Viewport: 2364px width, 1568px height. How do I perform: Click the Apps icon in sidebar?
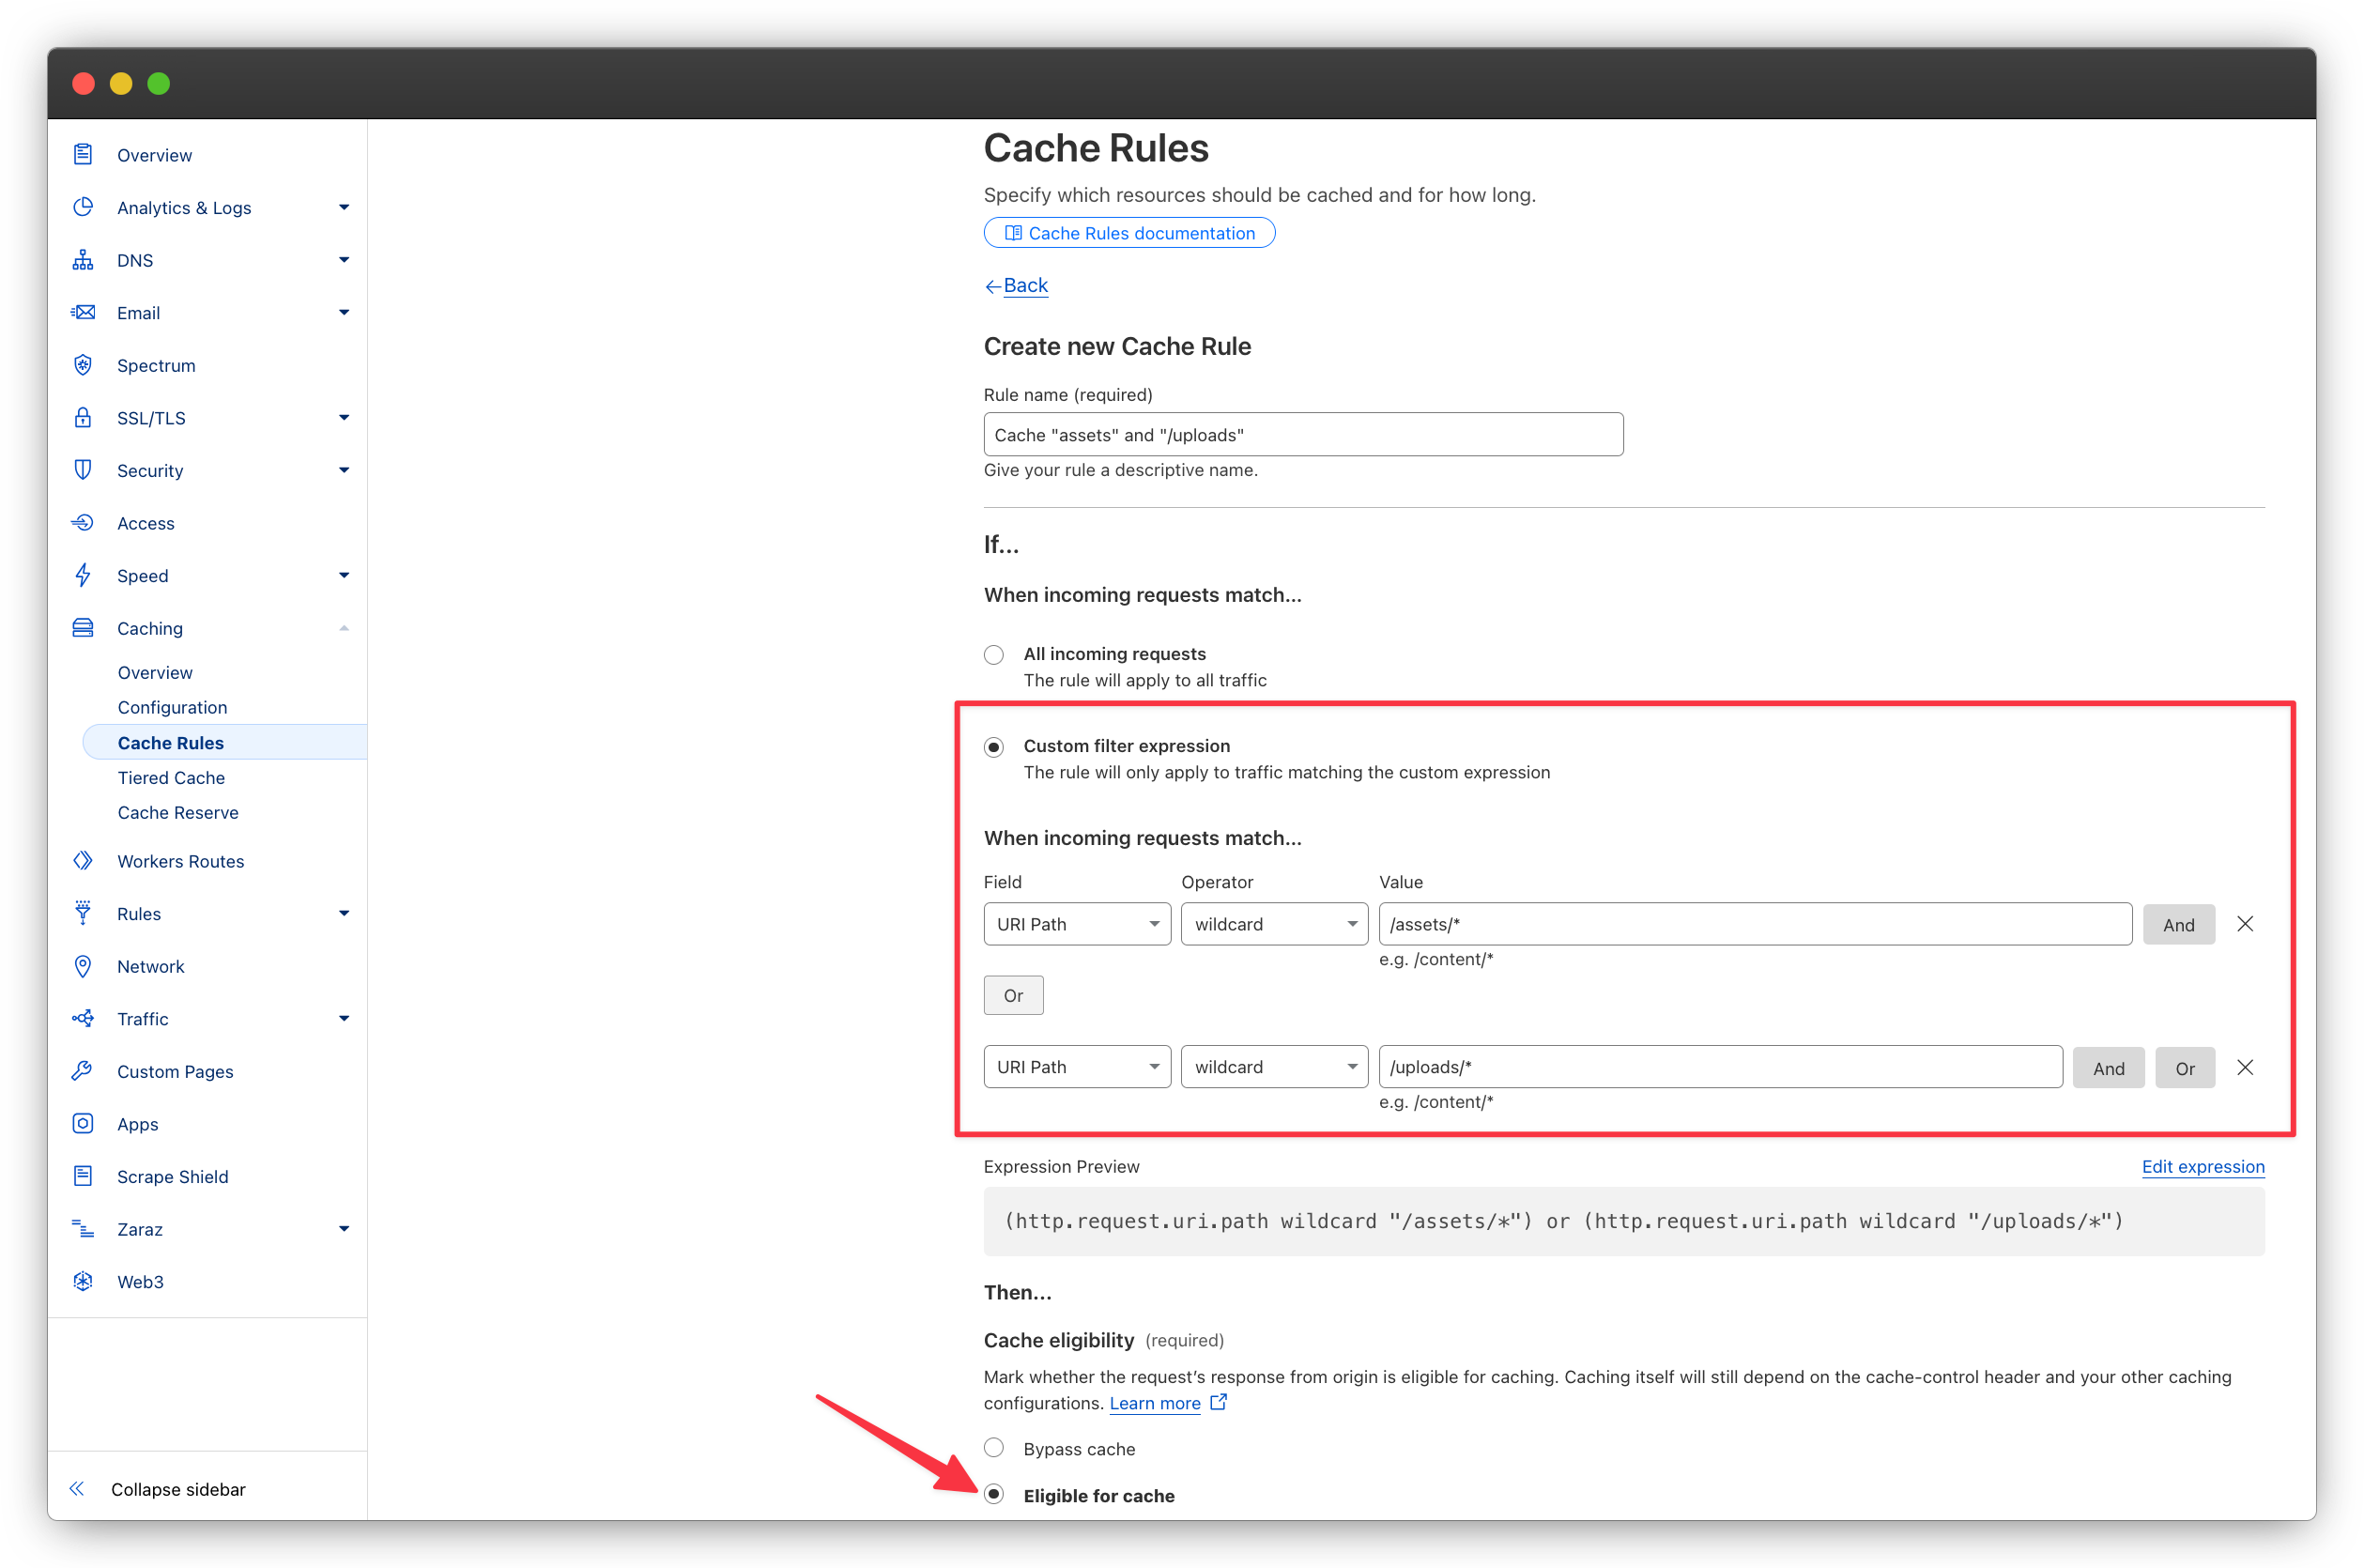click(x=83, y=1123)
